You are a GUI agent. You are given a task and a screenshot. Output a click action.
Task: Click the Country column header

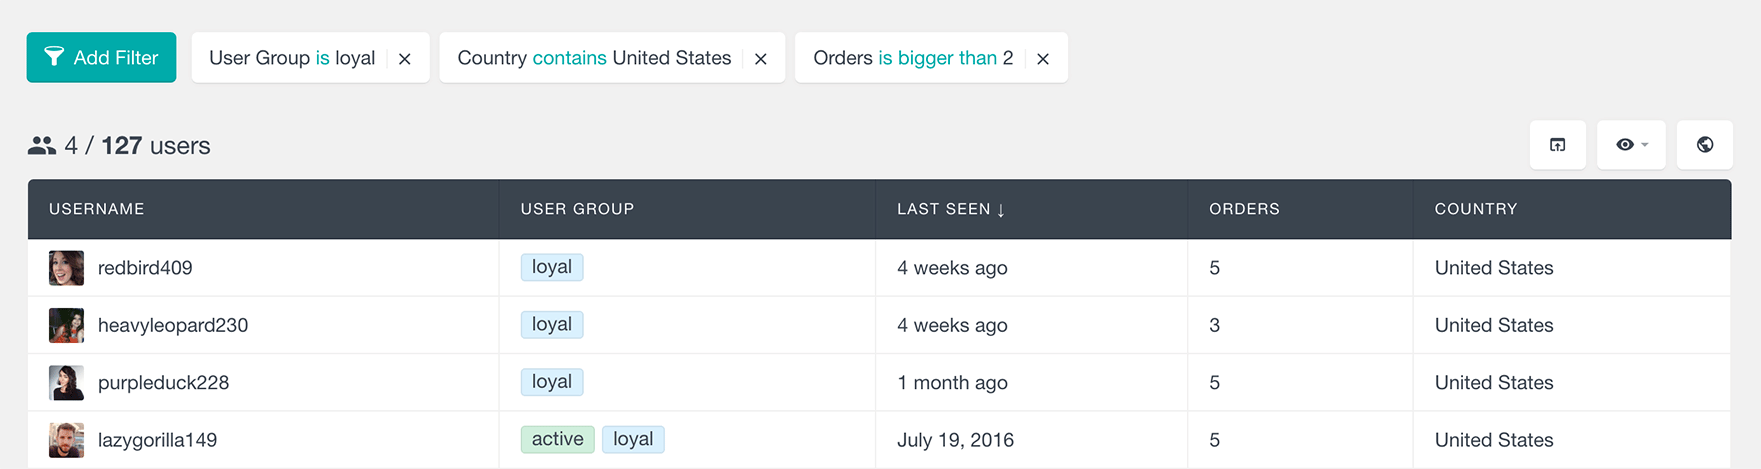tap(1476, 209)
